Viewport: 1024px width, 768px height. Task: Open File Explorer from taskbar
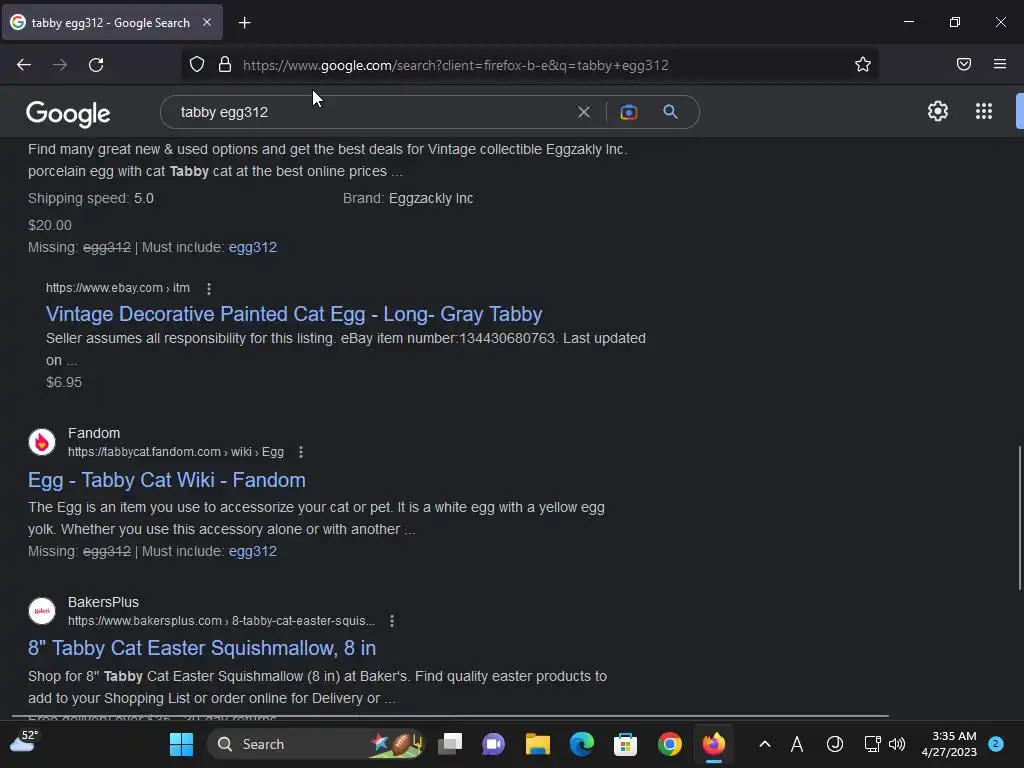tap(538, 744)
